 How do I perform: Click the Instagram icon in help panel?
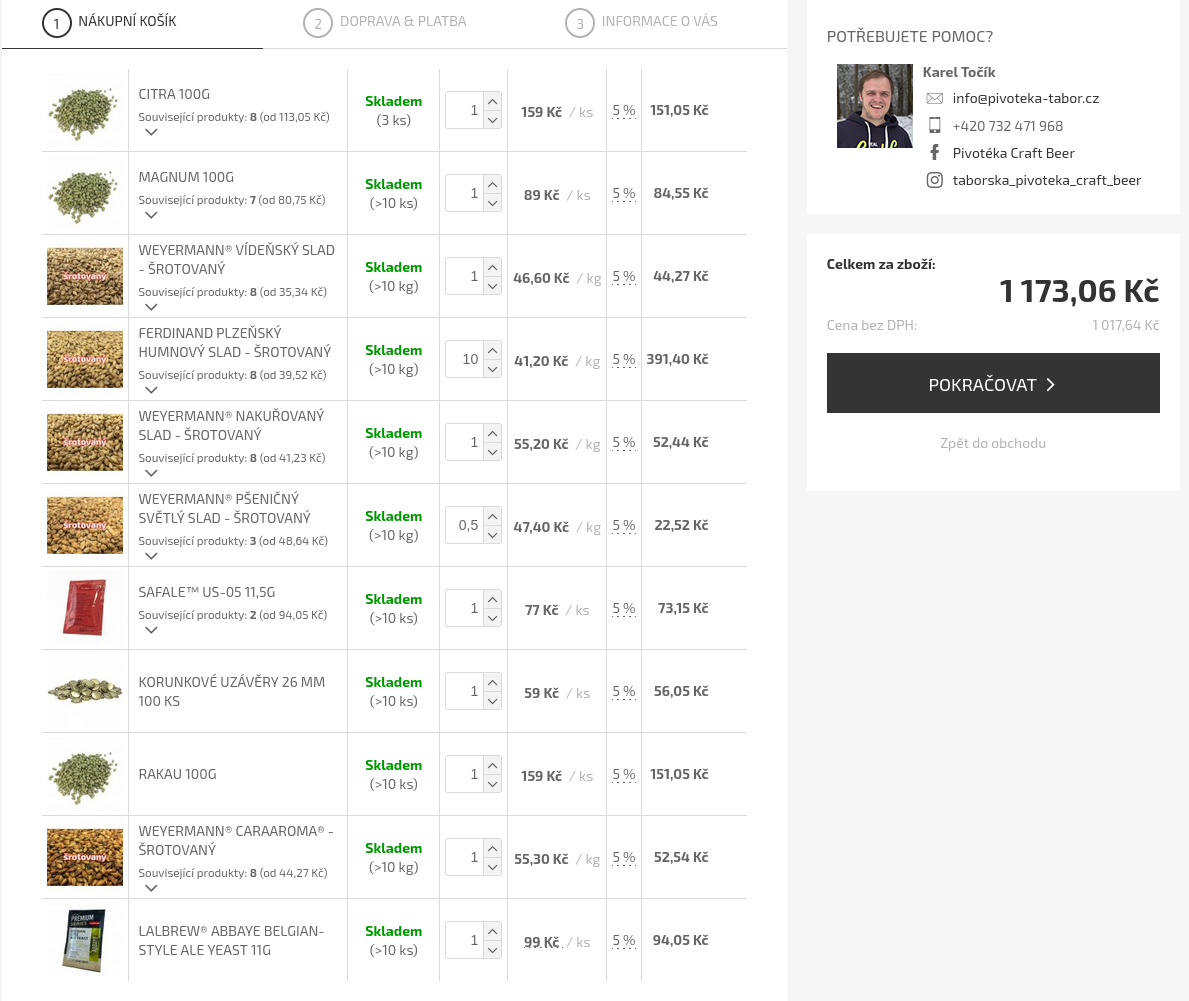(x=934, y=181)
